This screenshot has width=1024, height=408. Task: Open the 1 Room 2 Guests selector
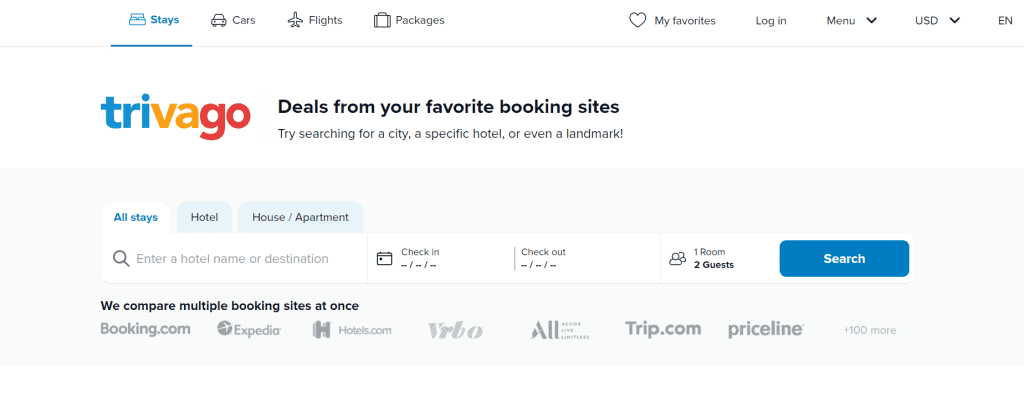714,259
